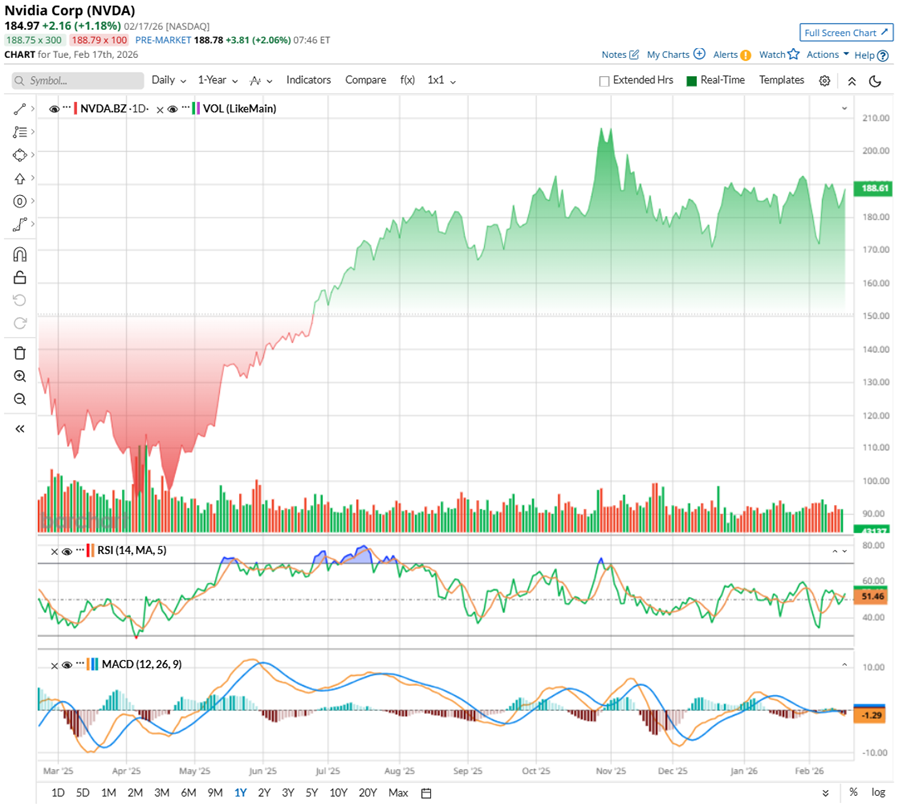Image resolution: width=903 pixels, height=811 pixels.
Task: Open the Fibonacci retracement tools group
Action: pyautogui.click(x=20, y=132)
